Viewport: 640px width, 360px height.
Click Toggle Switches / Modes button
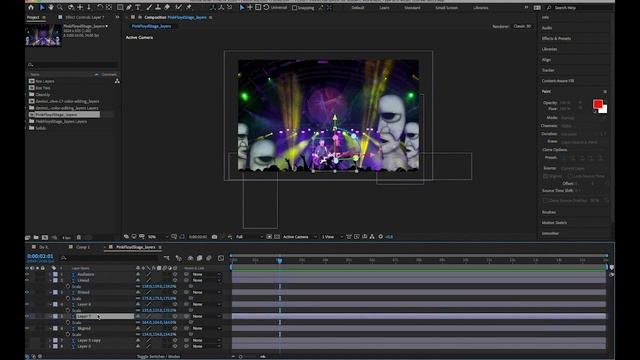click(x=158, y=356)
